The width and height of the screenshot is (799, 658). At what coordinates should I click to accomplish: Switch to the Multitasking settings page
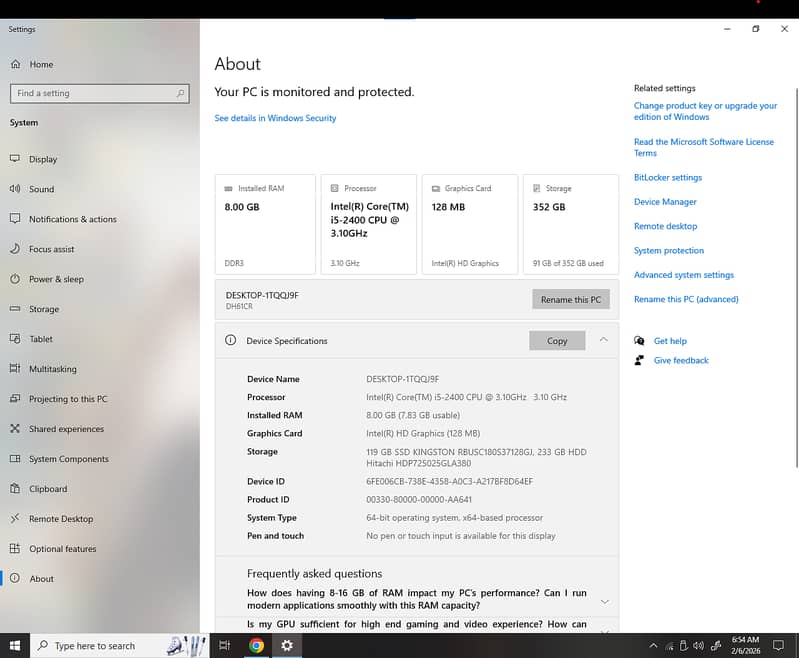pyautogui.click(x=52, y=369)
